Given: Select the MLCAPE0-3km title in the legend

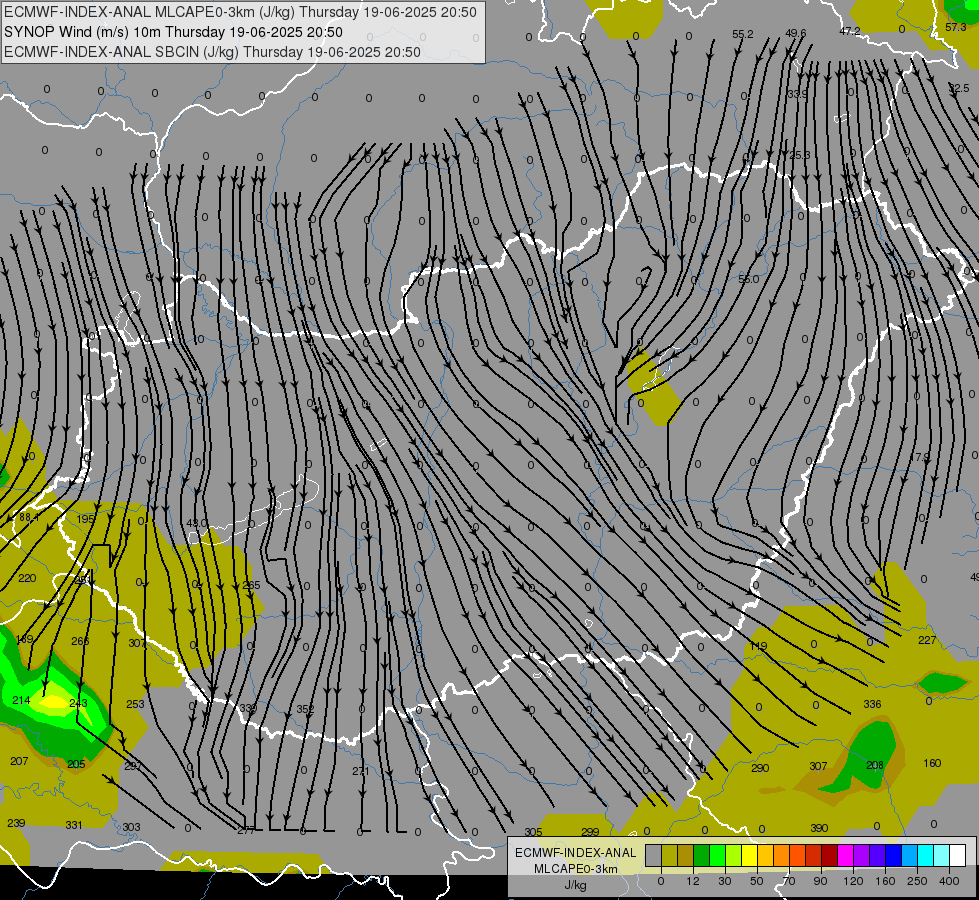Looking at the screenshot, I should point(576,869).
